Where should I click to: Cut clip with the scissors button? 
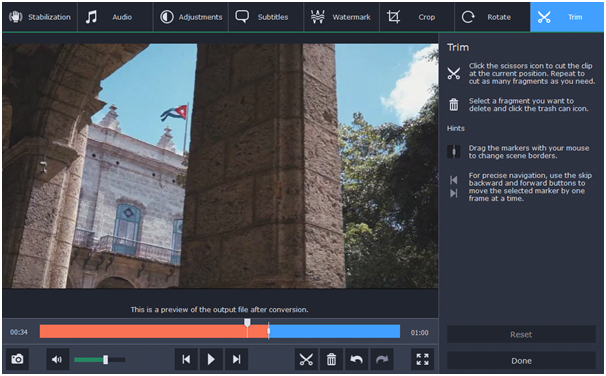click(306, 359)
